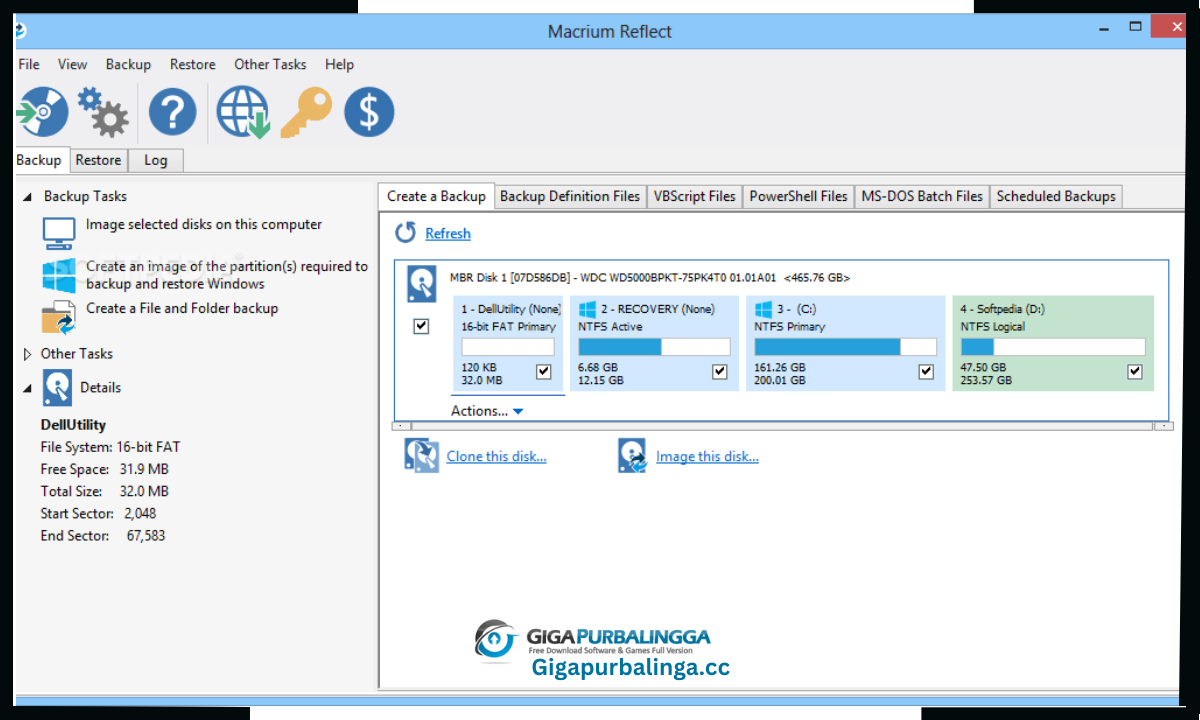1200x720 pixels.
Task: Click Create a File and Folder backup
Action: tap(182, 309)
